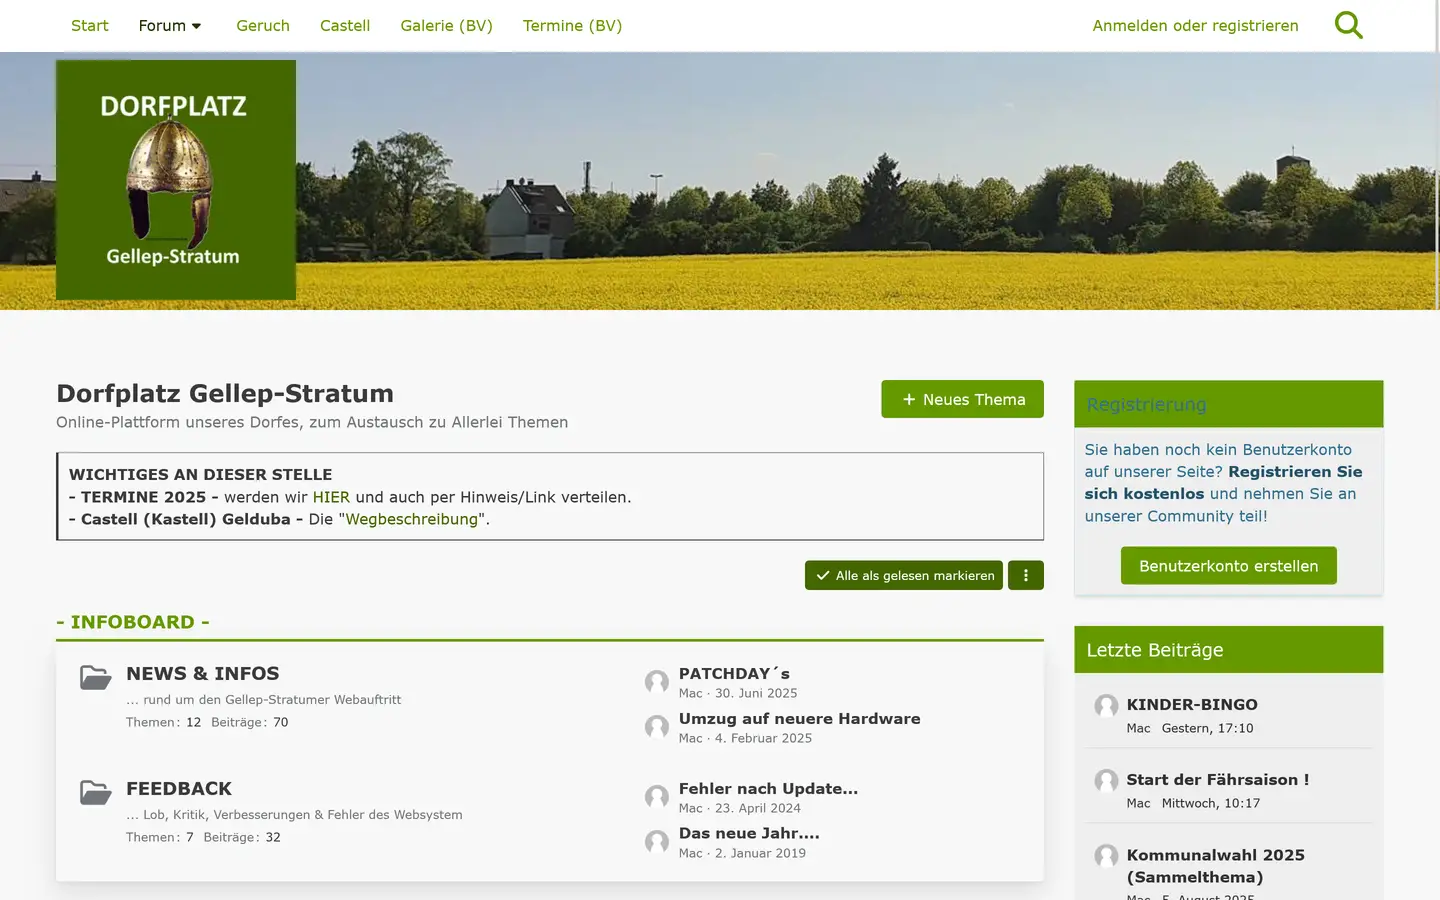
Task: Select Start in the navigation
Action: tap(89, 25)
